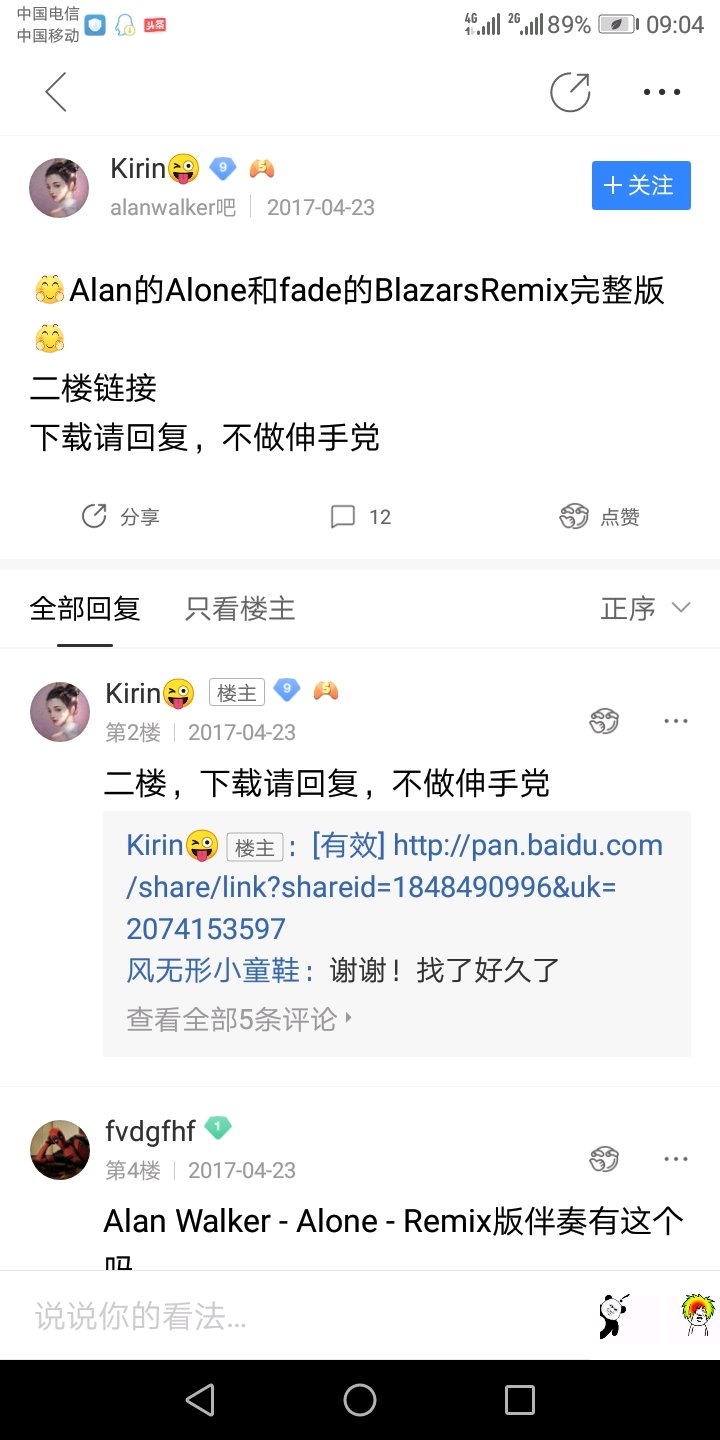Open more options for Kirin's reply
The height and width of the screenshot is (1440, 720).
676,721
